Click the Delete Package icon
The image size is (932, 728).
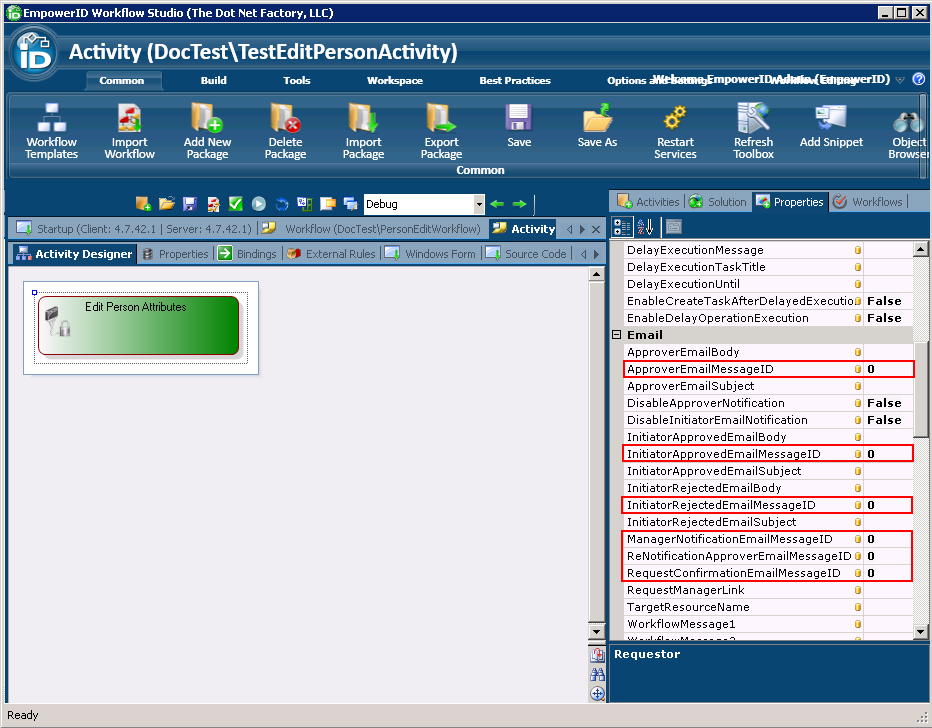tap(285, 131)
